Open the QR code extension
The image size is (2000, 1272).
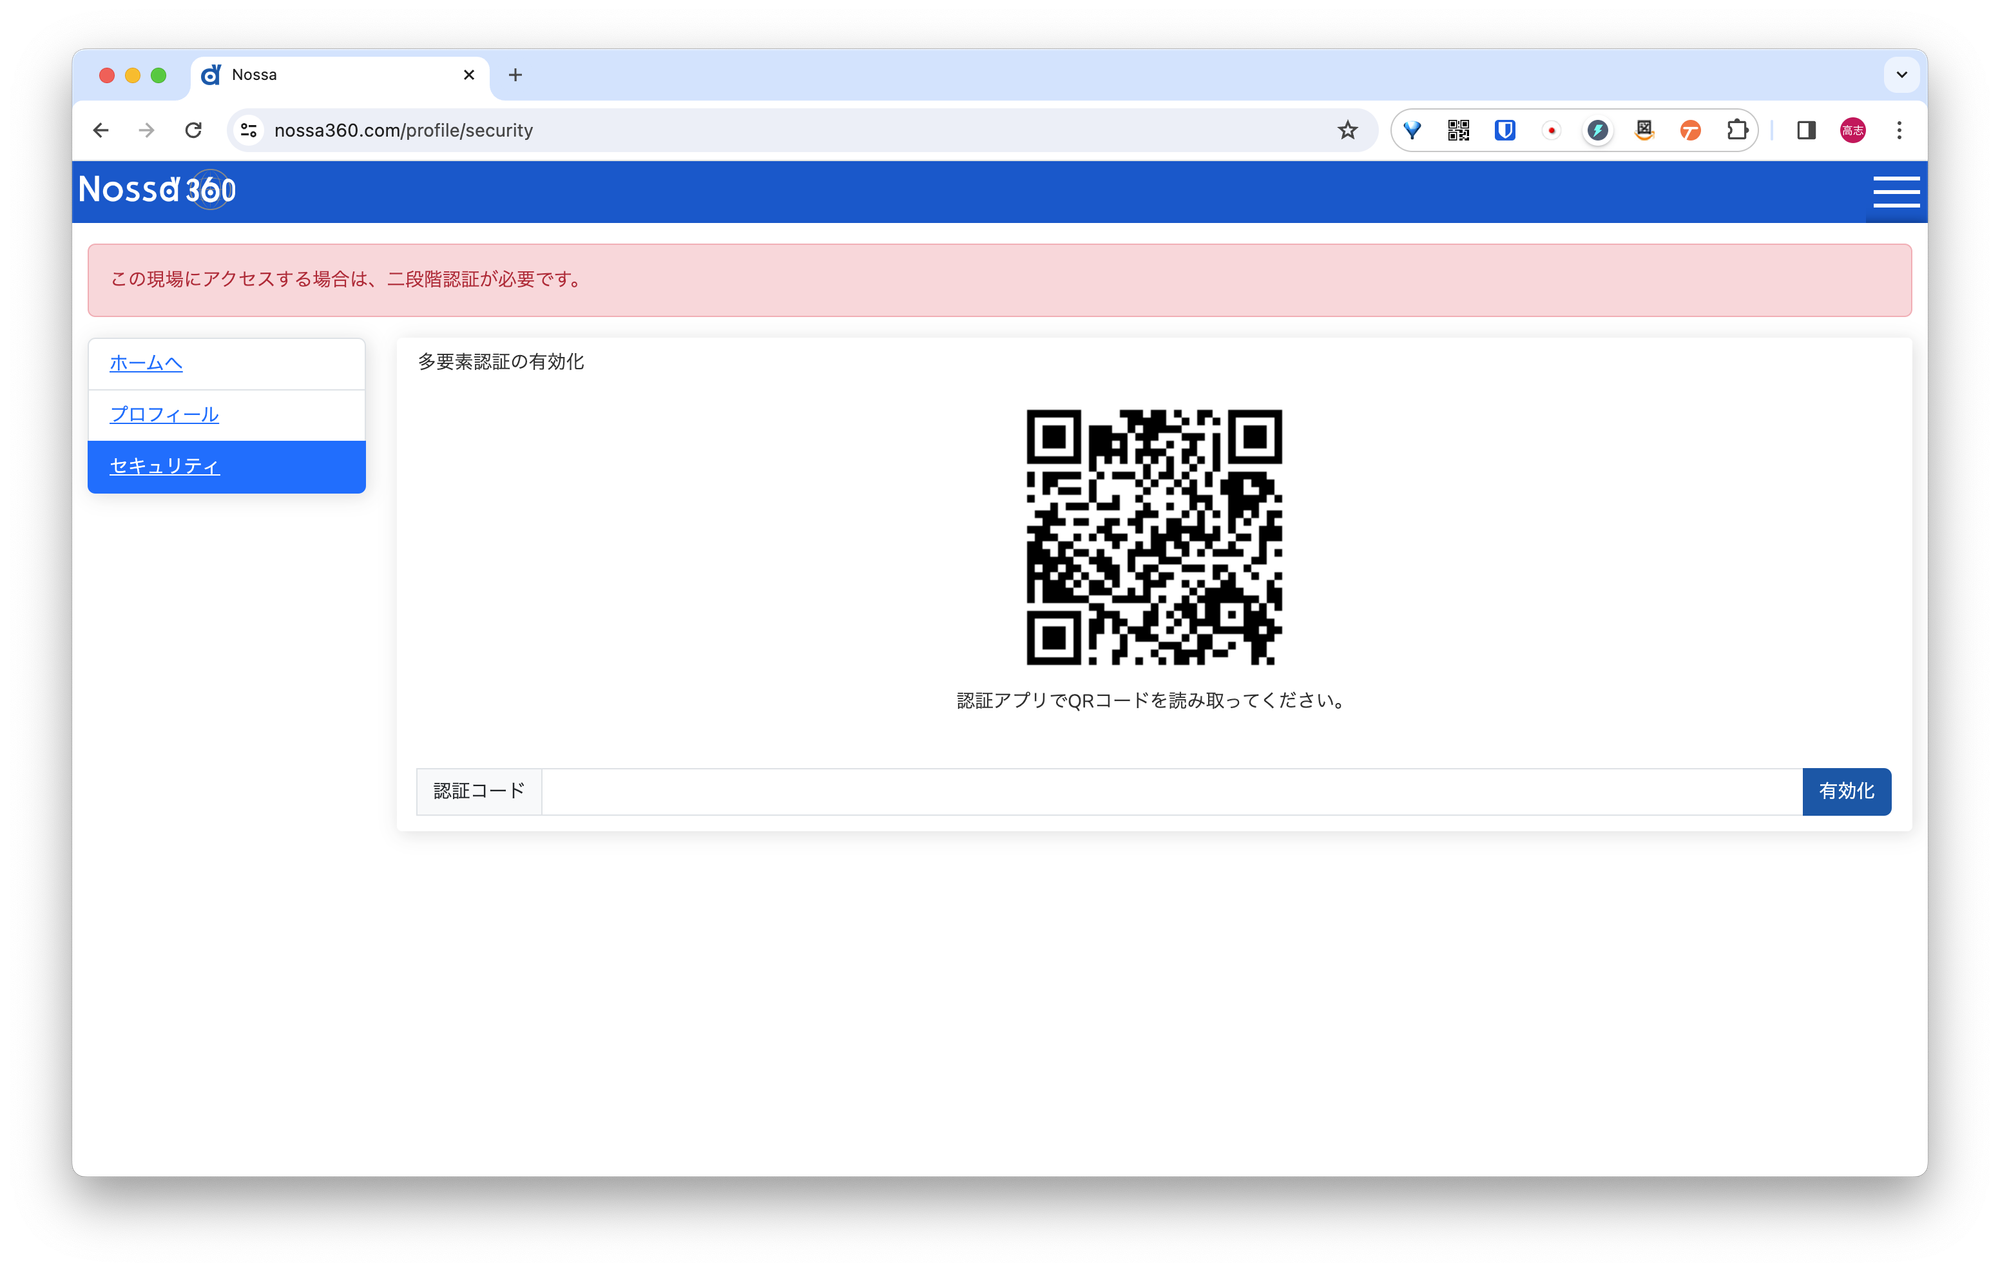tap(1458, 130)
